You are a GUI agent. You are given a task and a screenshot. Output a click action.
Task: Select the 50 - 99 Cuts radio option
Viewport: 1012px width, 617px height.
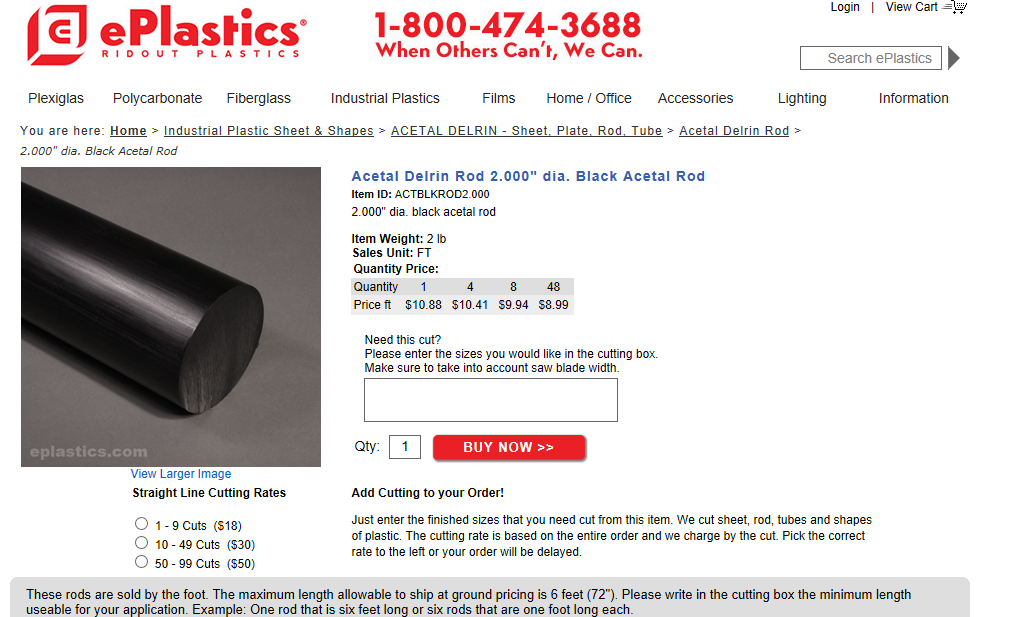[141, 561]
